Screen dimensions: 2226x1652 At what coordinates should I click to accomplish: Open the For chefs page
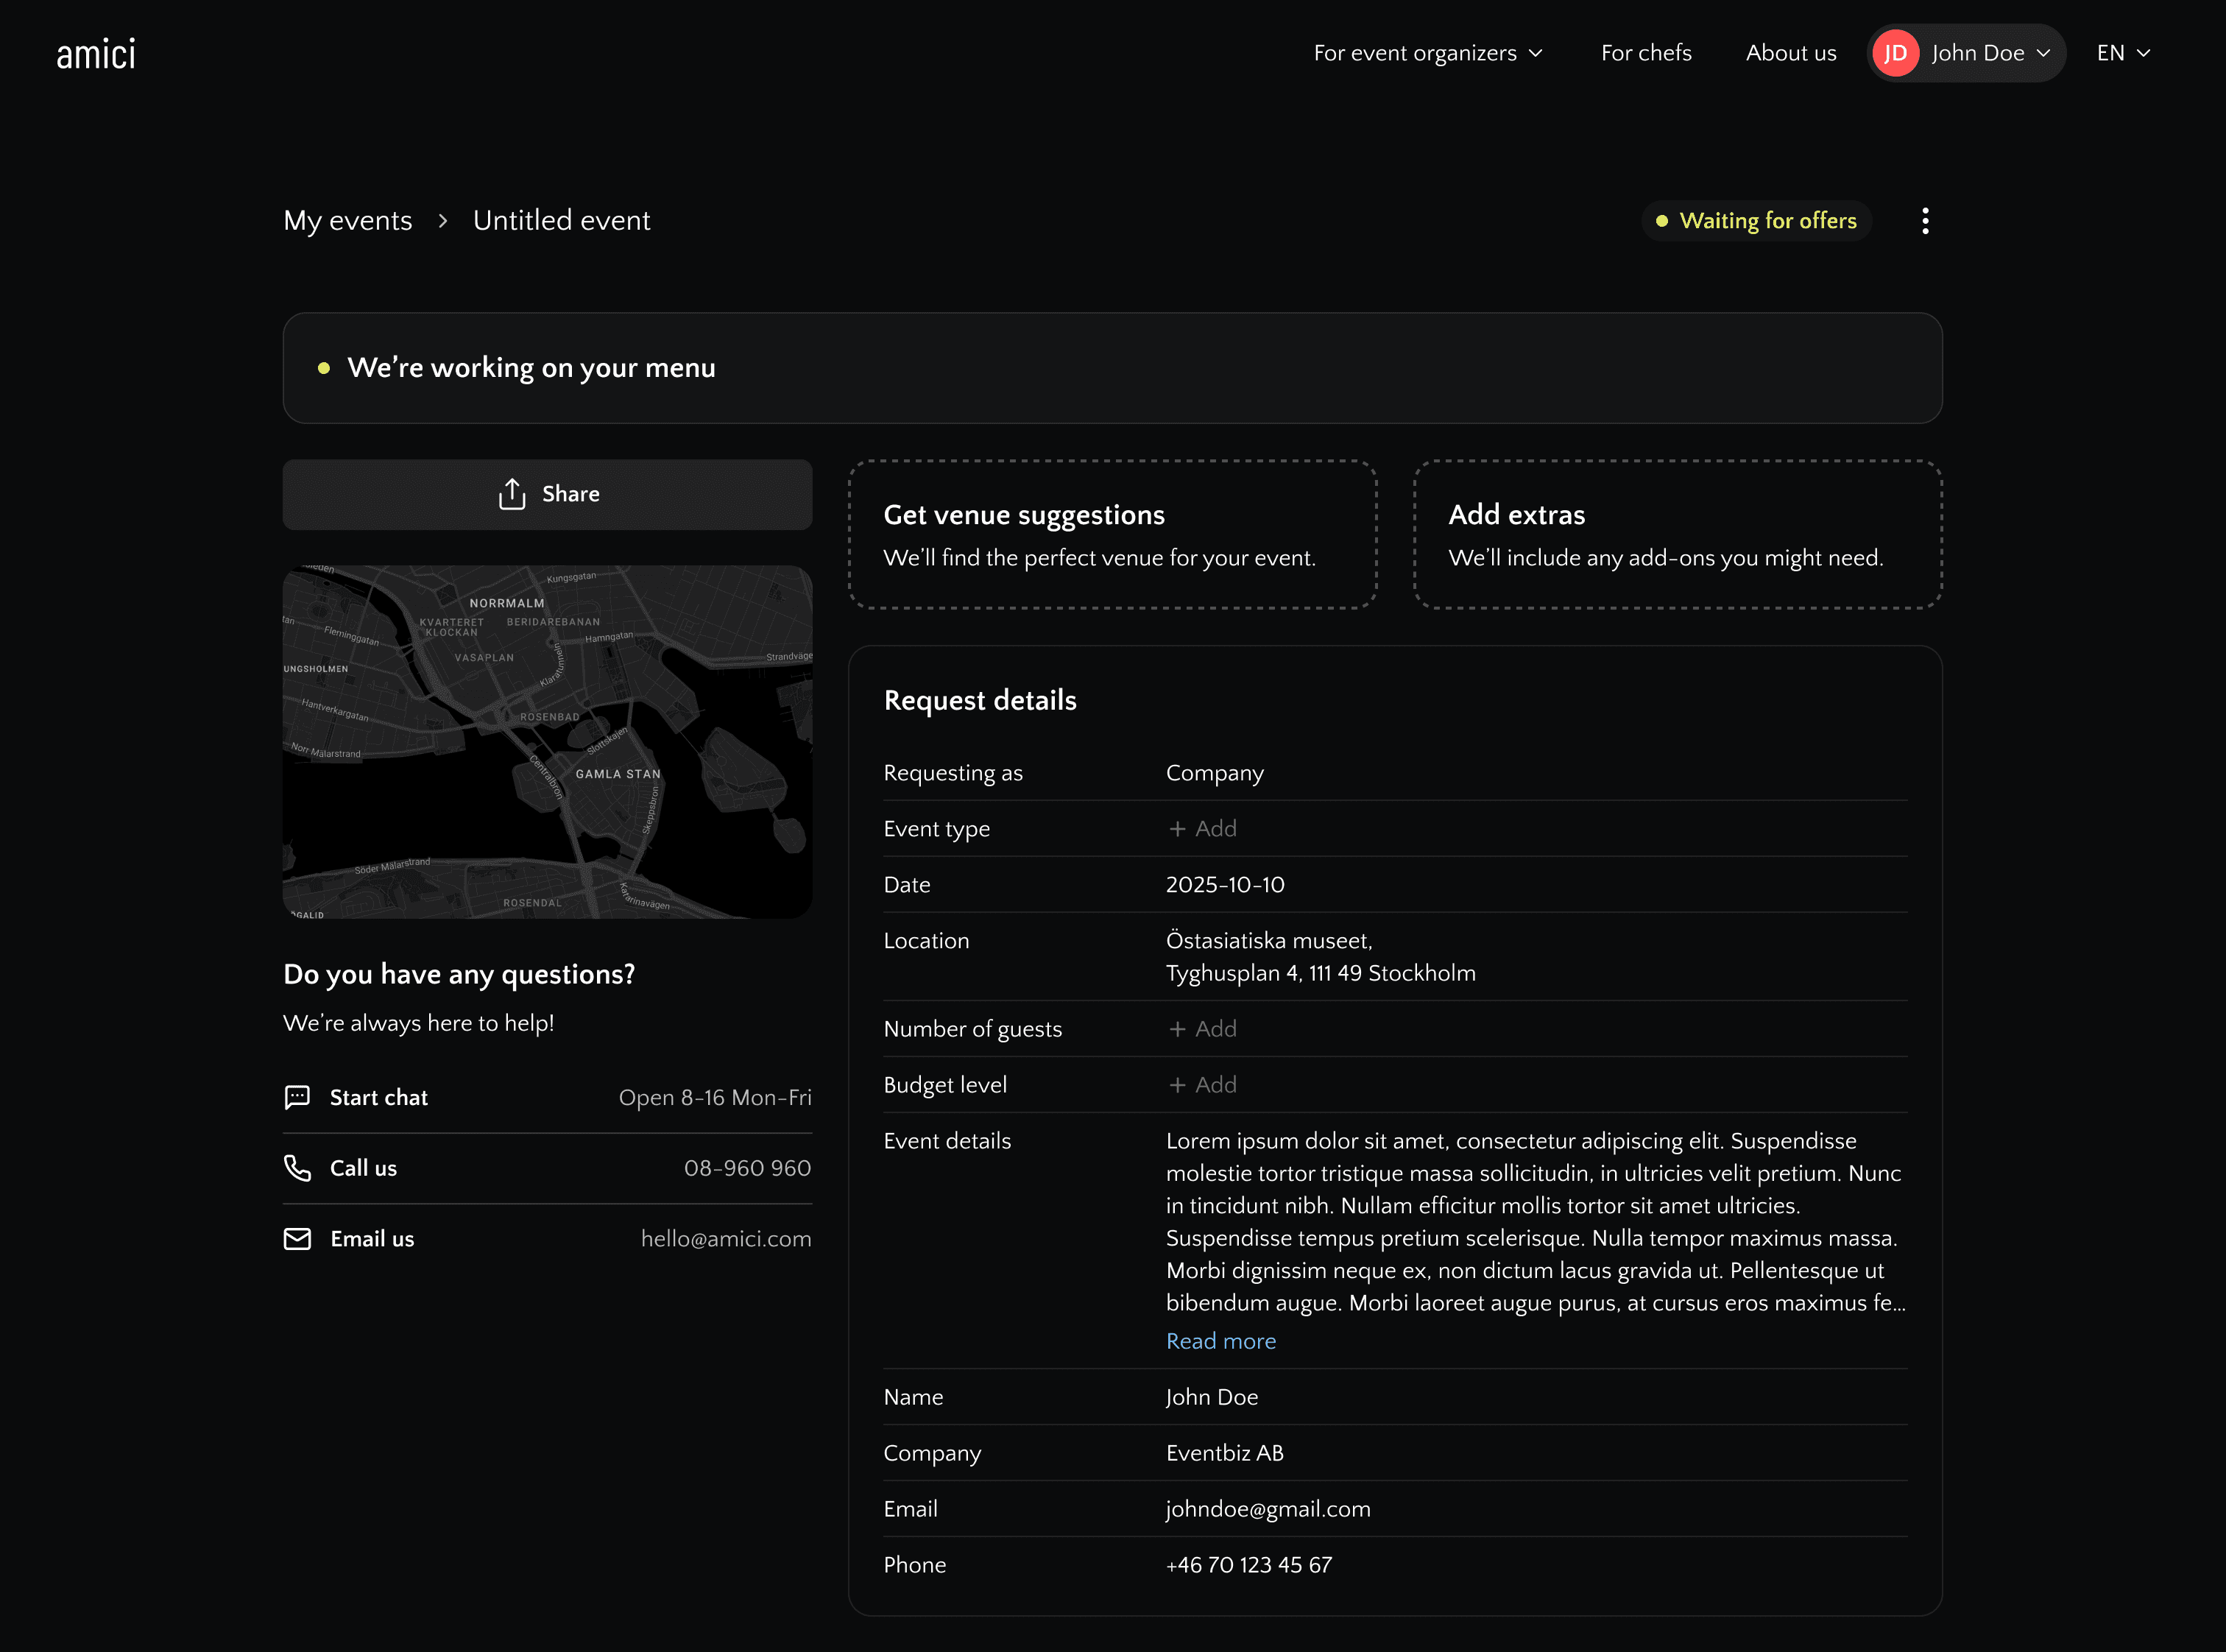[1646, 53]
